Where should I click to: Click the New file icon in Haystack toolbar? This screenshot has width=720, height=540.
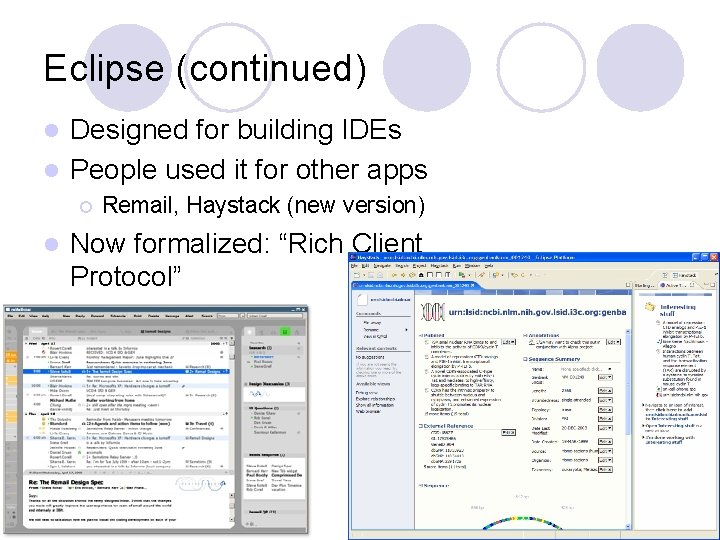point(357,275)
